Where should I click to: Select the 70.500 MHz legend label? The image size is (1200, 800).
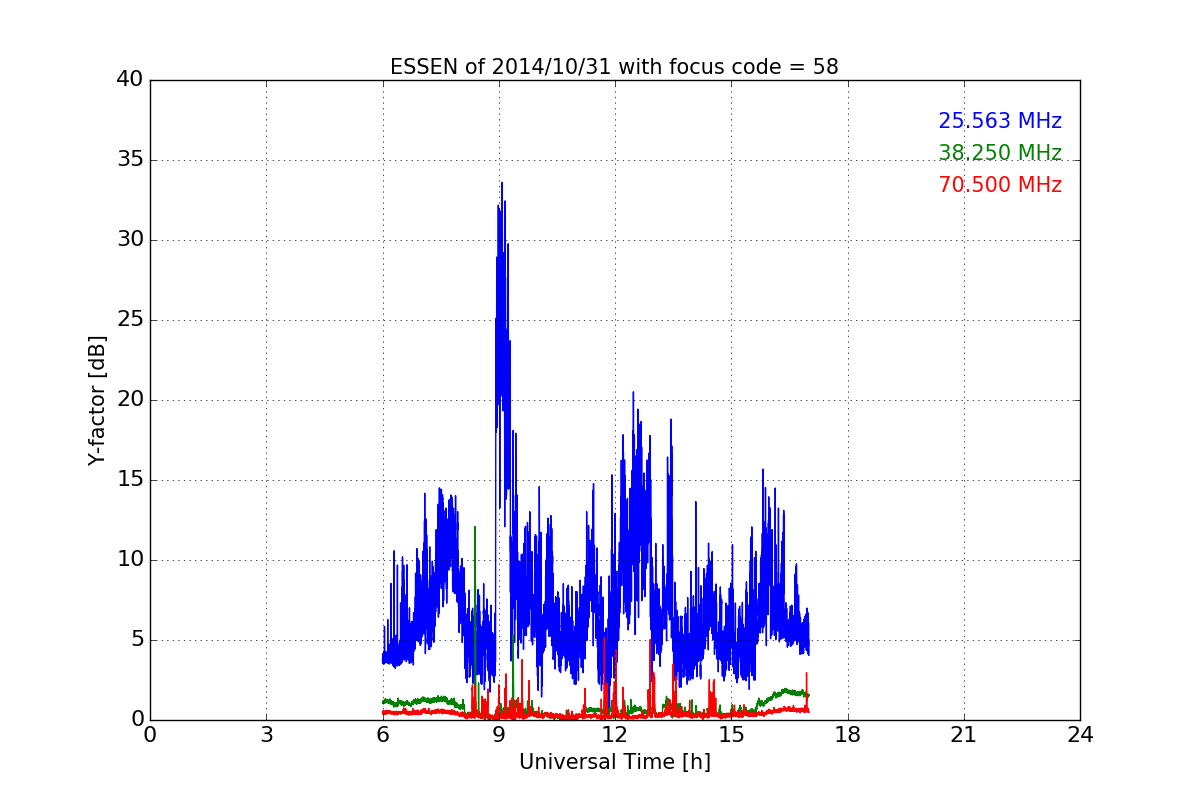(1000, 185)
